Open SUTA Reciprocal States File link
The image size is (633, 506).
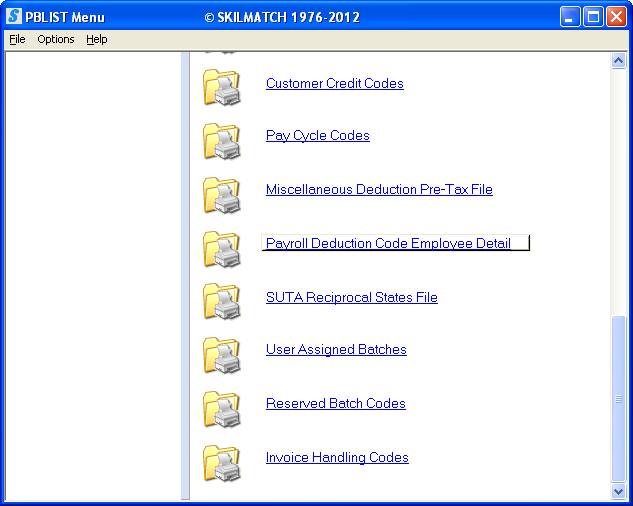352,298
